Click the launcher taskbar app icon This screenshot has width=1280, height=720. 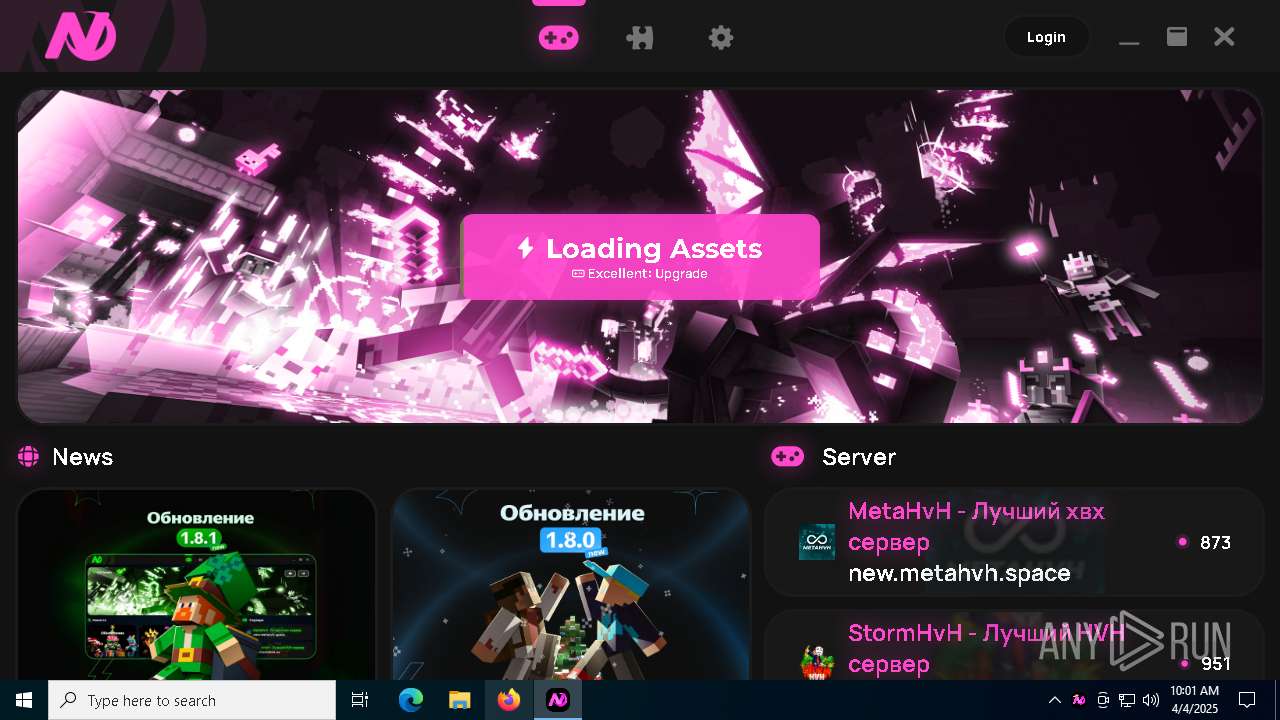[558, 700]
